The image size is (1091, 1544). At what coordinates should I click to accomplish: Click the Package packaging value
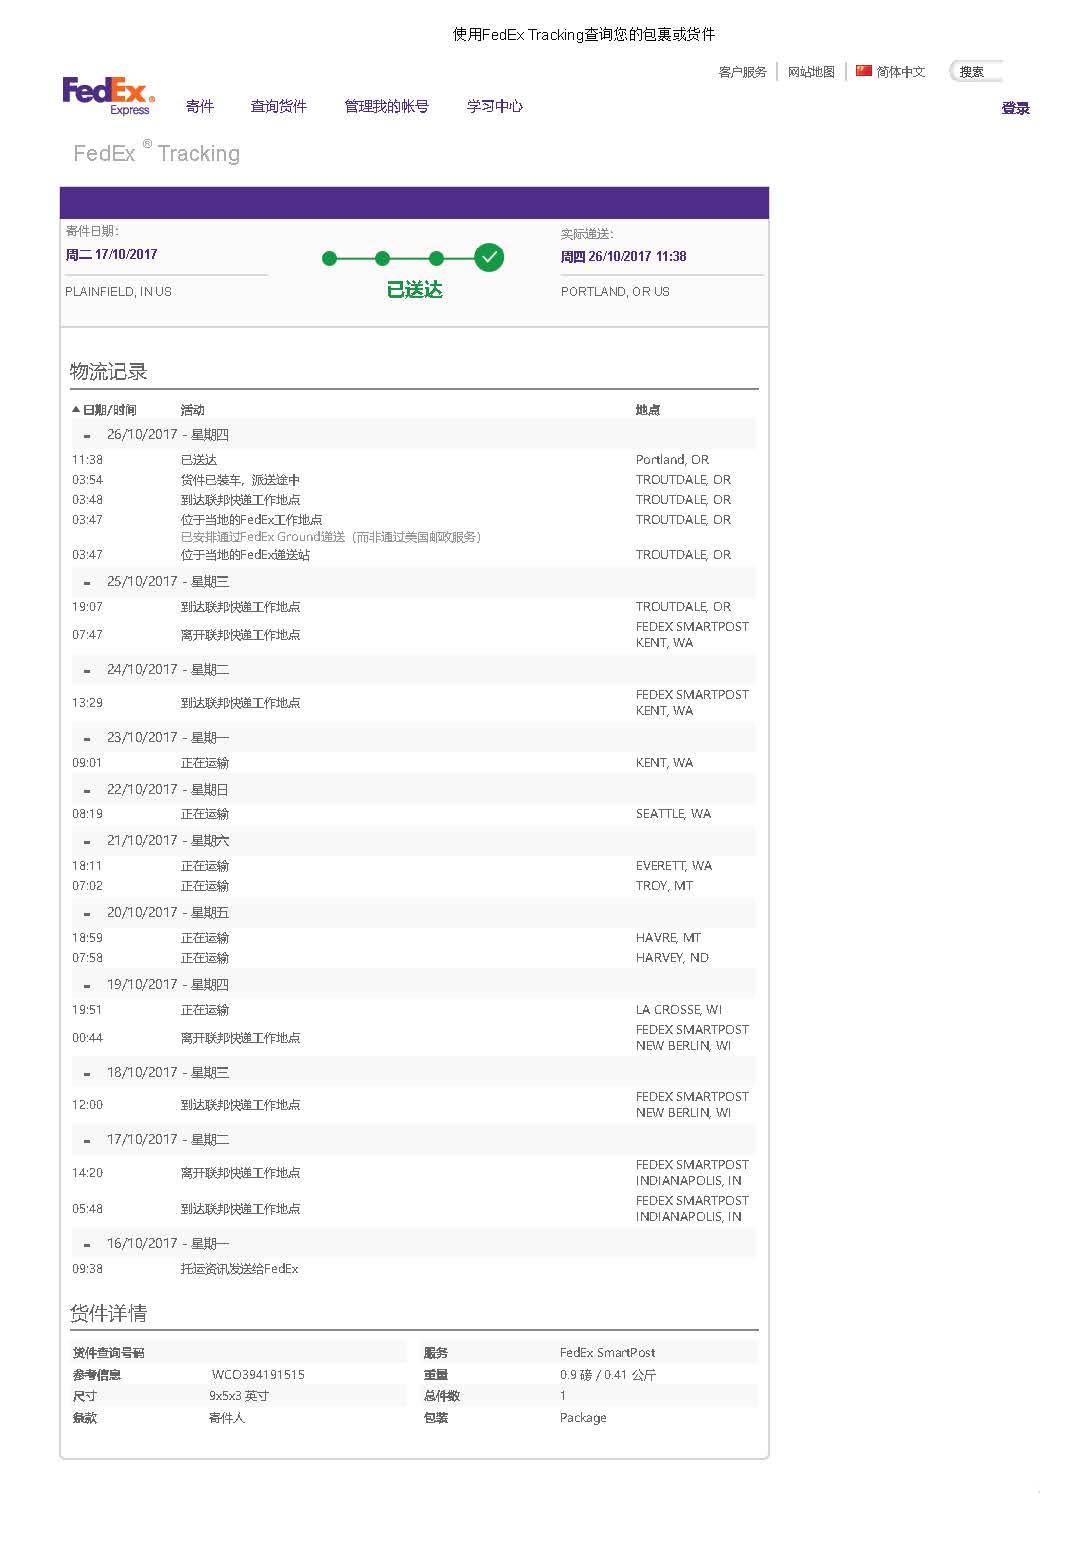click(583, 1418)
